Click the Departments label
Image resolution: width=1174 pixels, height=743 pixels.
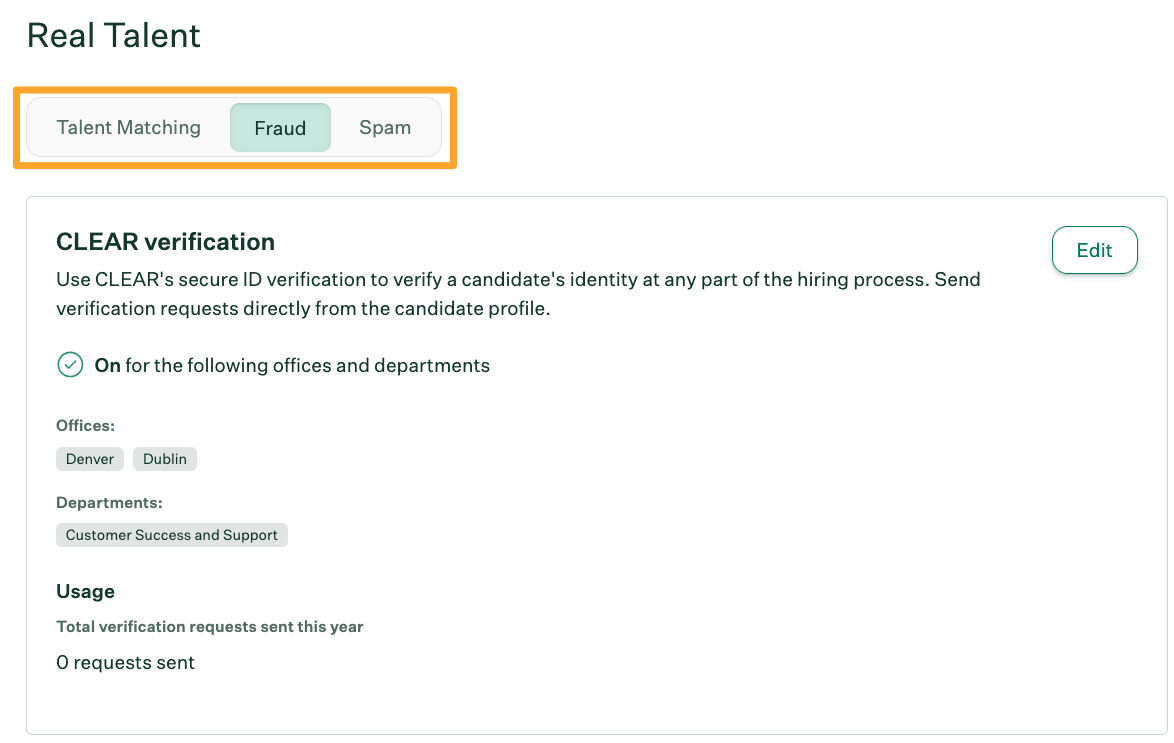coord(109,502)
